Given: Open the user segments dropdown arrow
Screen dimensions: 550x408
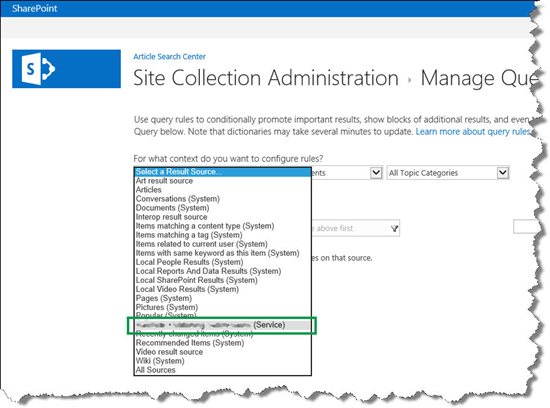Looking at the screenshot, I should (x=376, y=173).
